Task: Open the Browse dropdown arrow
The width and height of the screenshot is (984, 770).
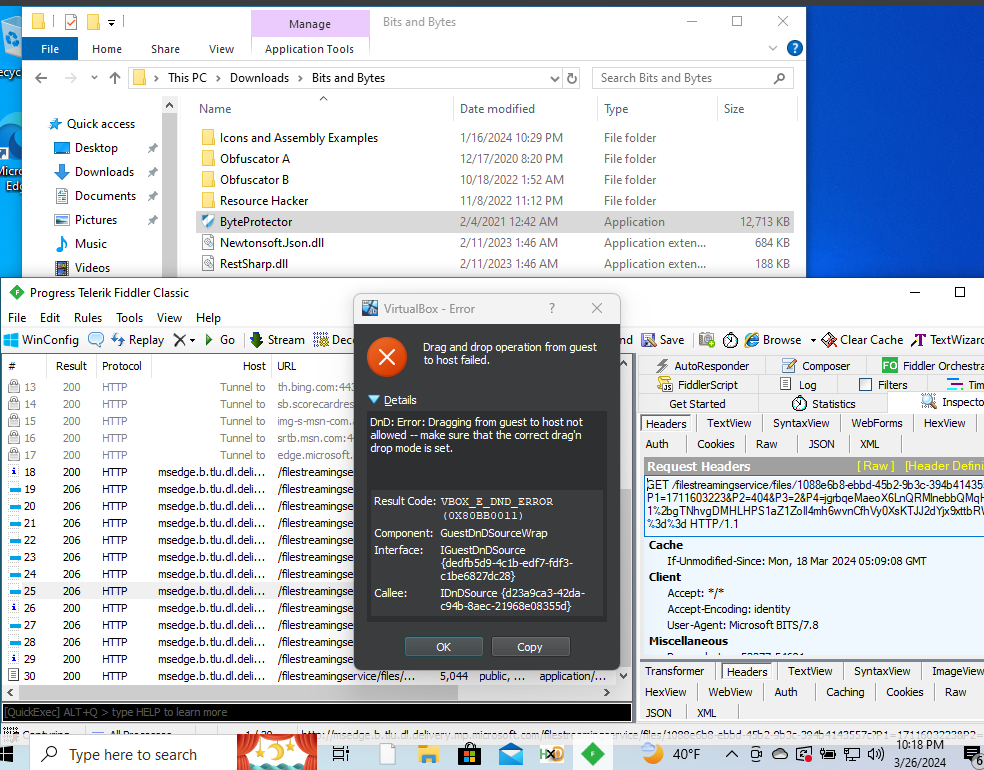Action: click(813, 340)
